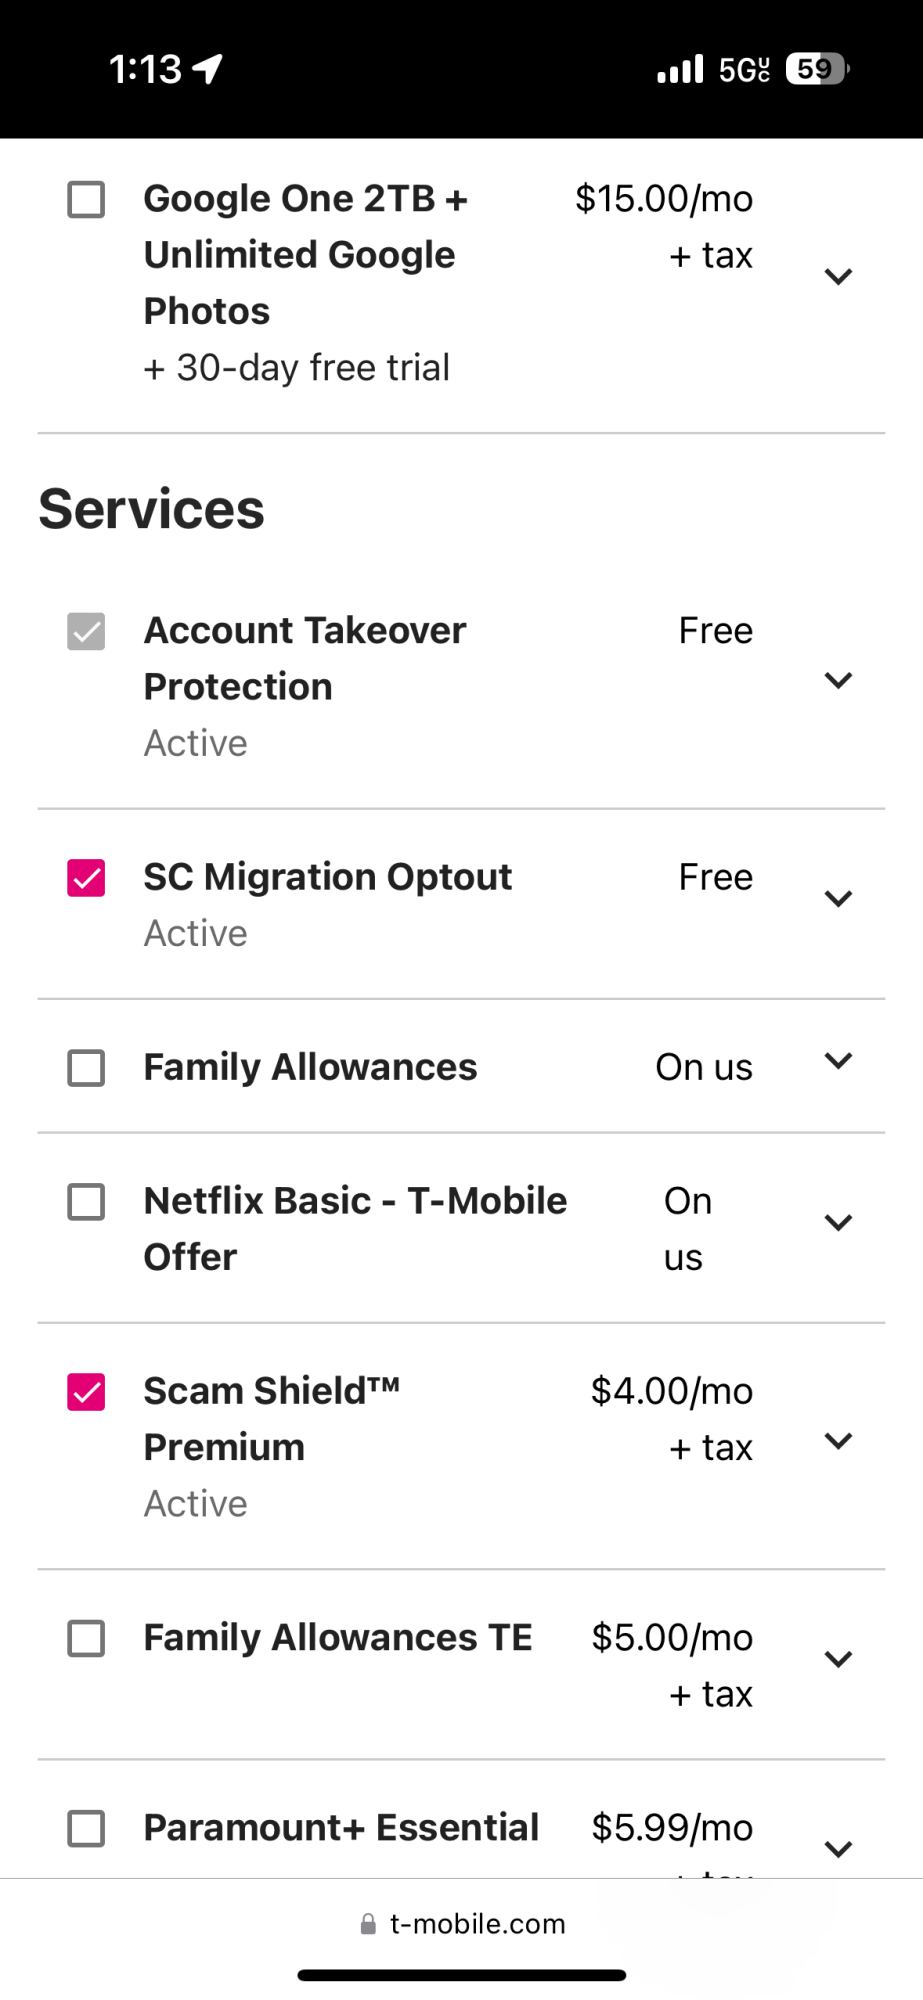Check the Google One 2TB checkbox
Screen dimensions: 923x2000
(86, 199)
